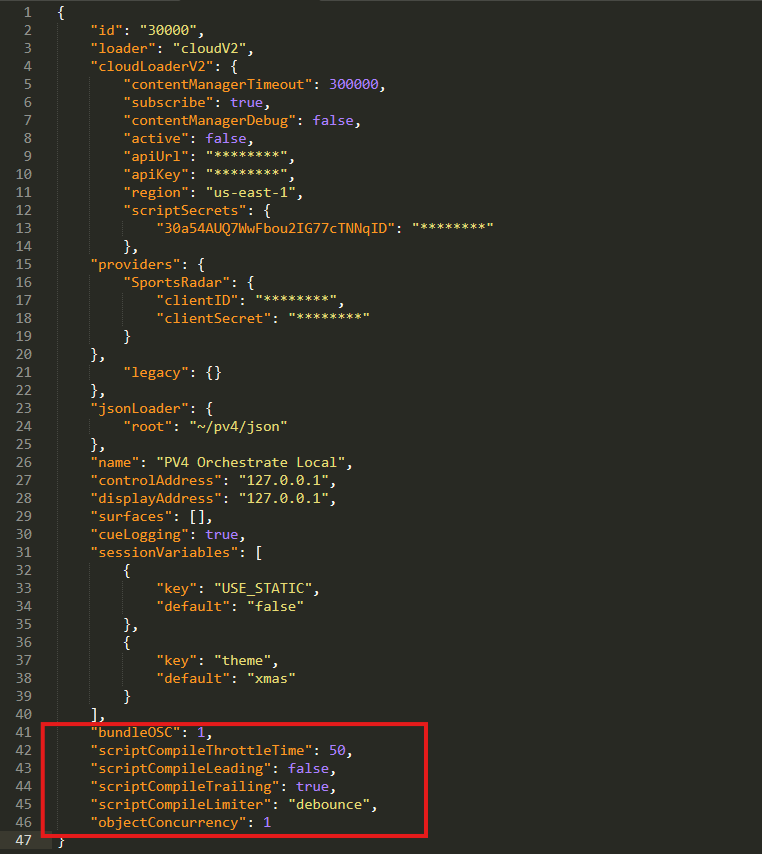Click the 30a54AUQ7WwFbou2IG77cTNNqID secret key
The width and height of the screenshot is (762, 854).
275,228
